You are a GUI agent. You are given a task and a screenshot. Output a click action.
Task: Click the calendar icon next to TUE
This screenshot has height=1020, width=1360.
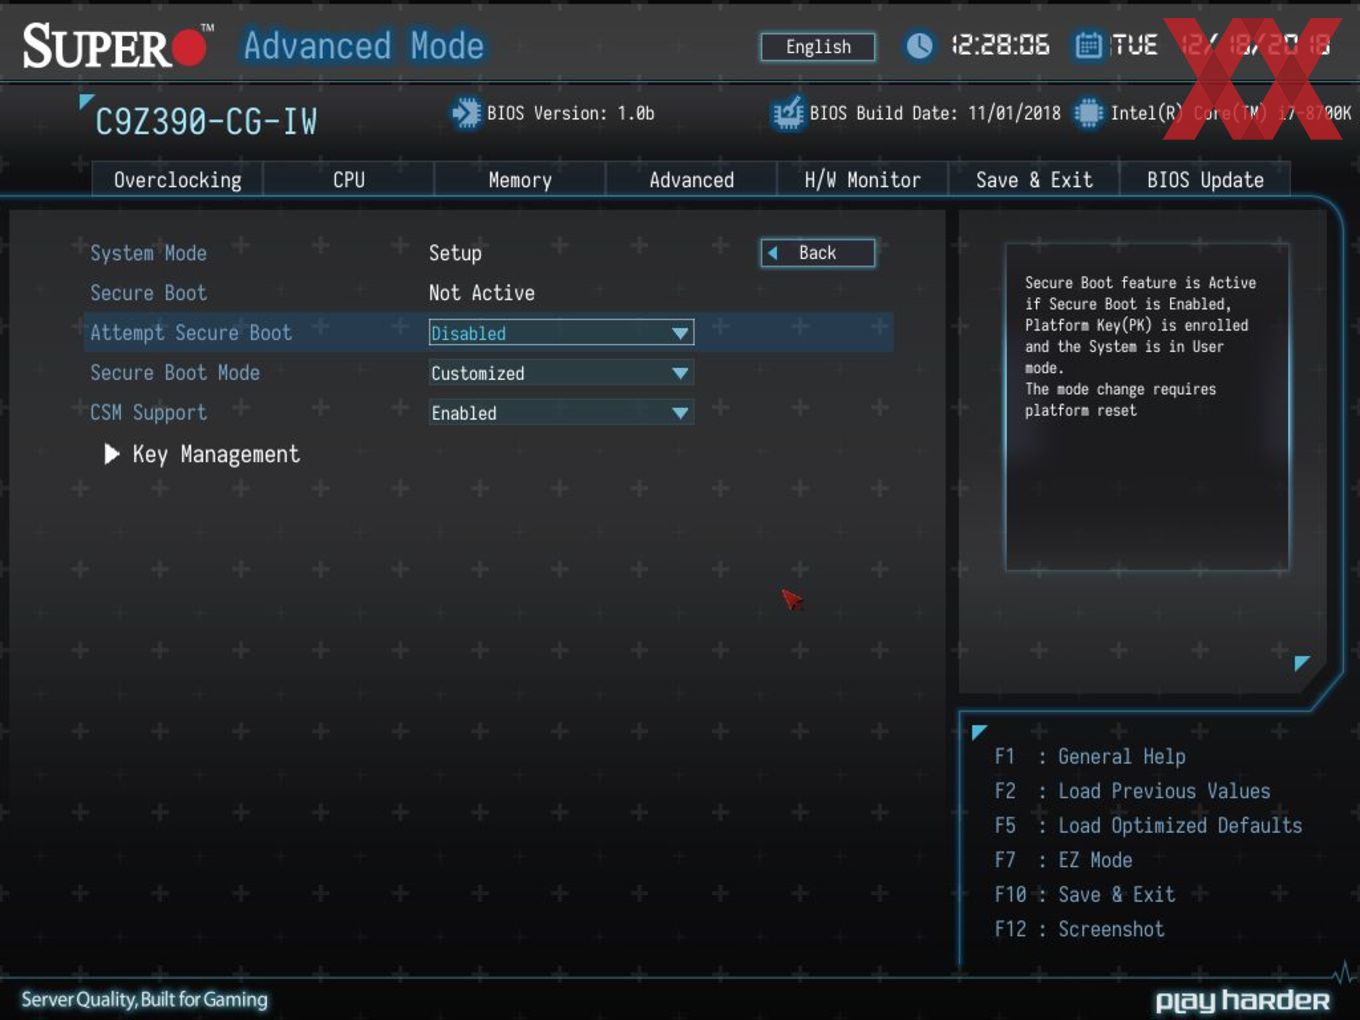click(1088, 46)
